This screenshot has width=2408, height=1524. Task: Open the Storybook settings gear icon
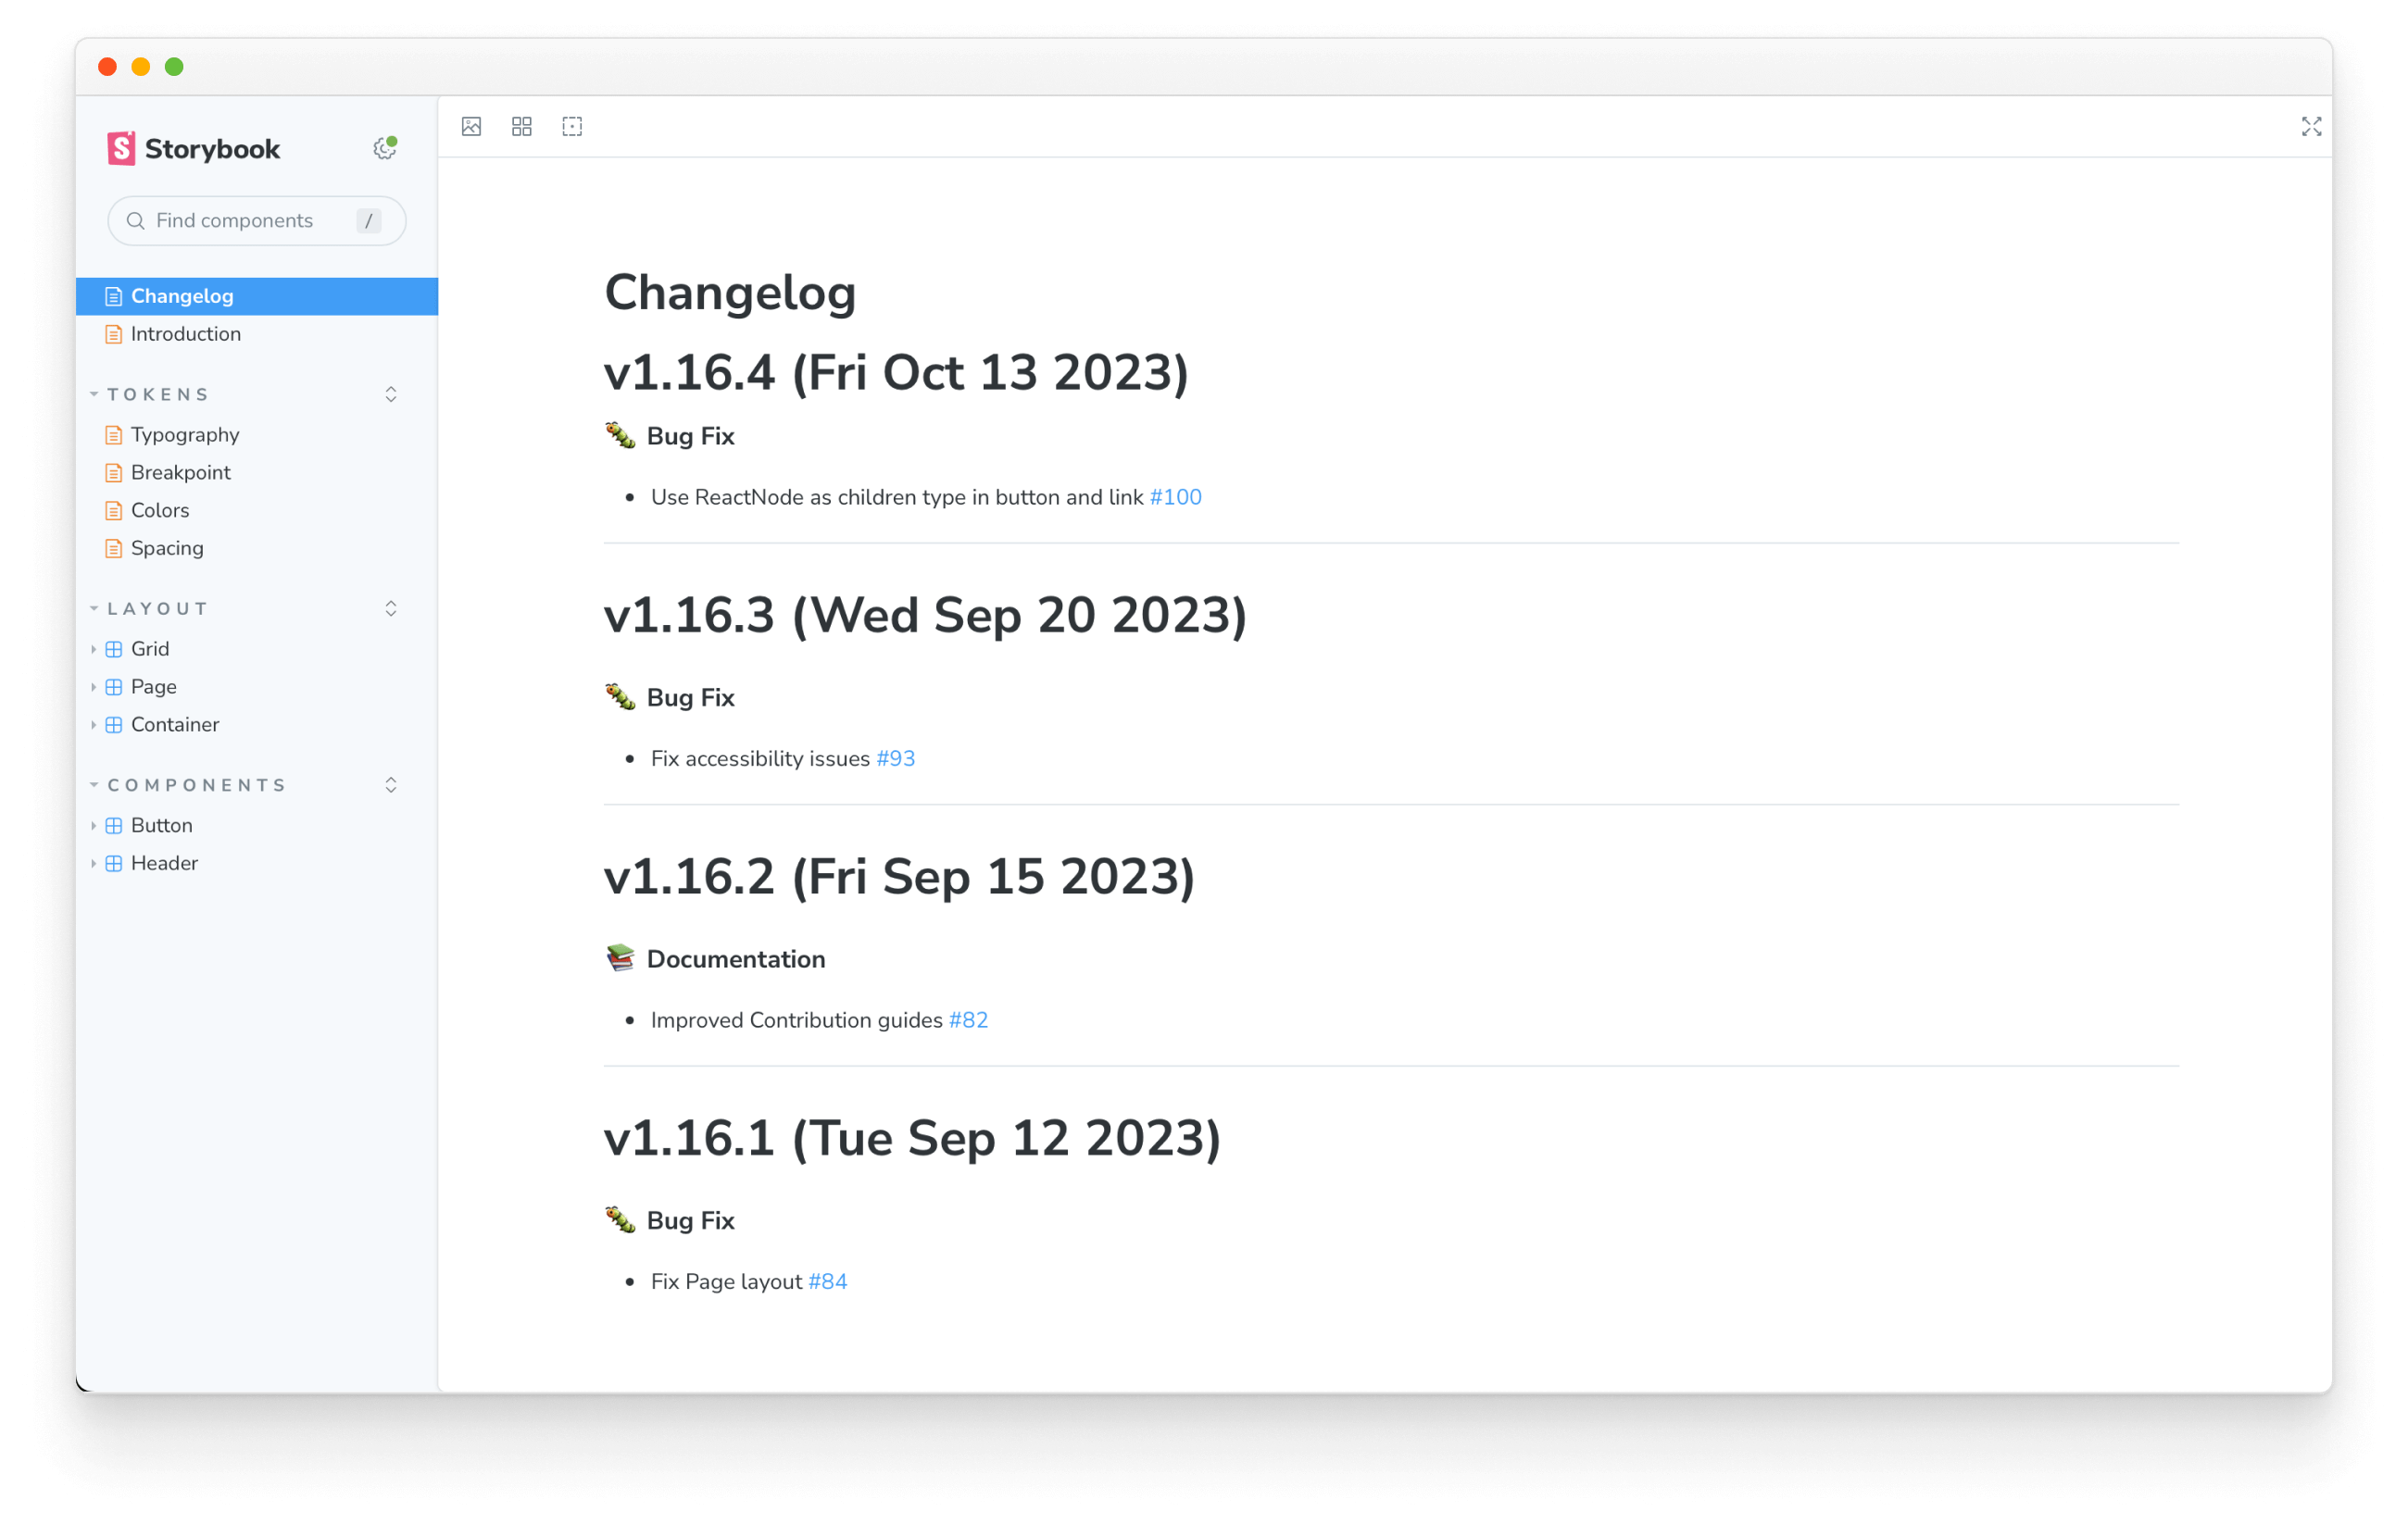pyautogui.click(x=385, y=149)
